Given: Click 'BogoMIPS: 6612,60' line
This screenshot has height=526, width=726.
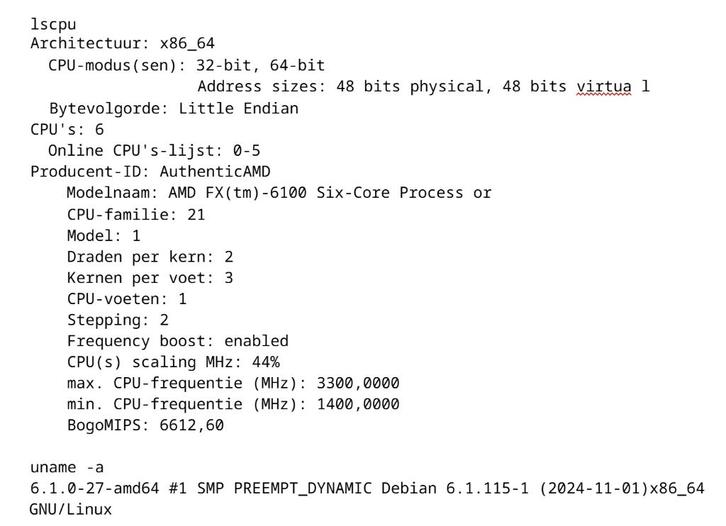Looking at the screenshot, I should pyautogui.click(x=145, y=425).
